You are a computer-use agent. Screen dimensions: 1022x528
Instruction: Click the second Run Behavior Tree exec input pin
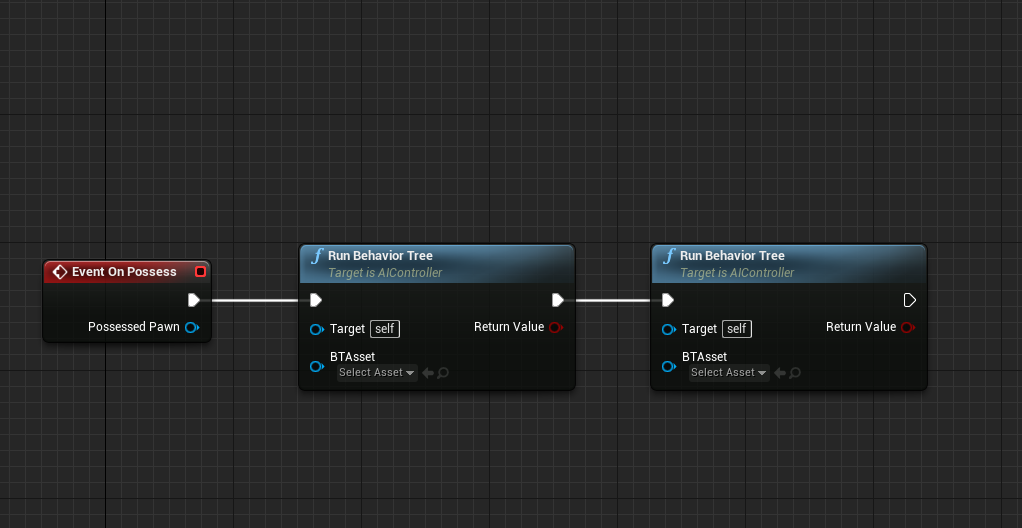tap(668, 300)
